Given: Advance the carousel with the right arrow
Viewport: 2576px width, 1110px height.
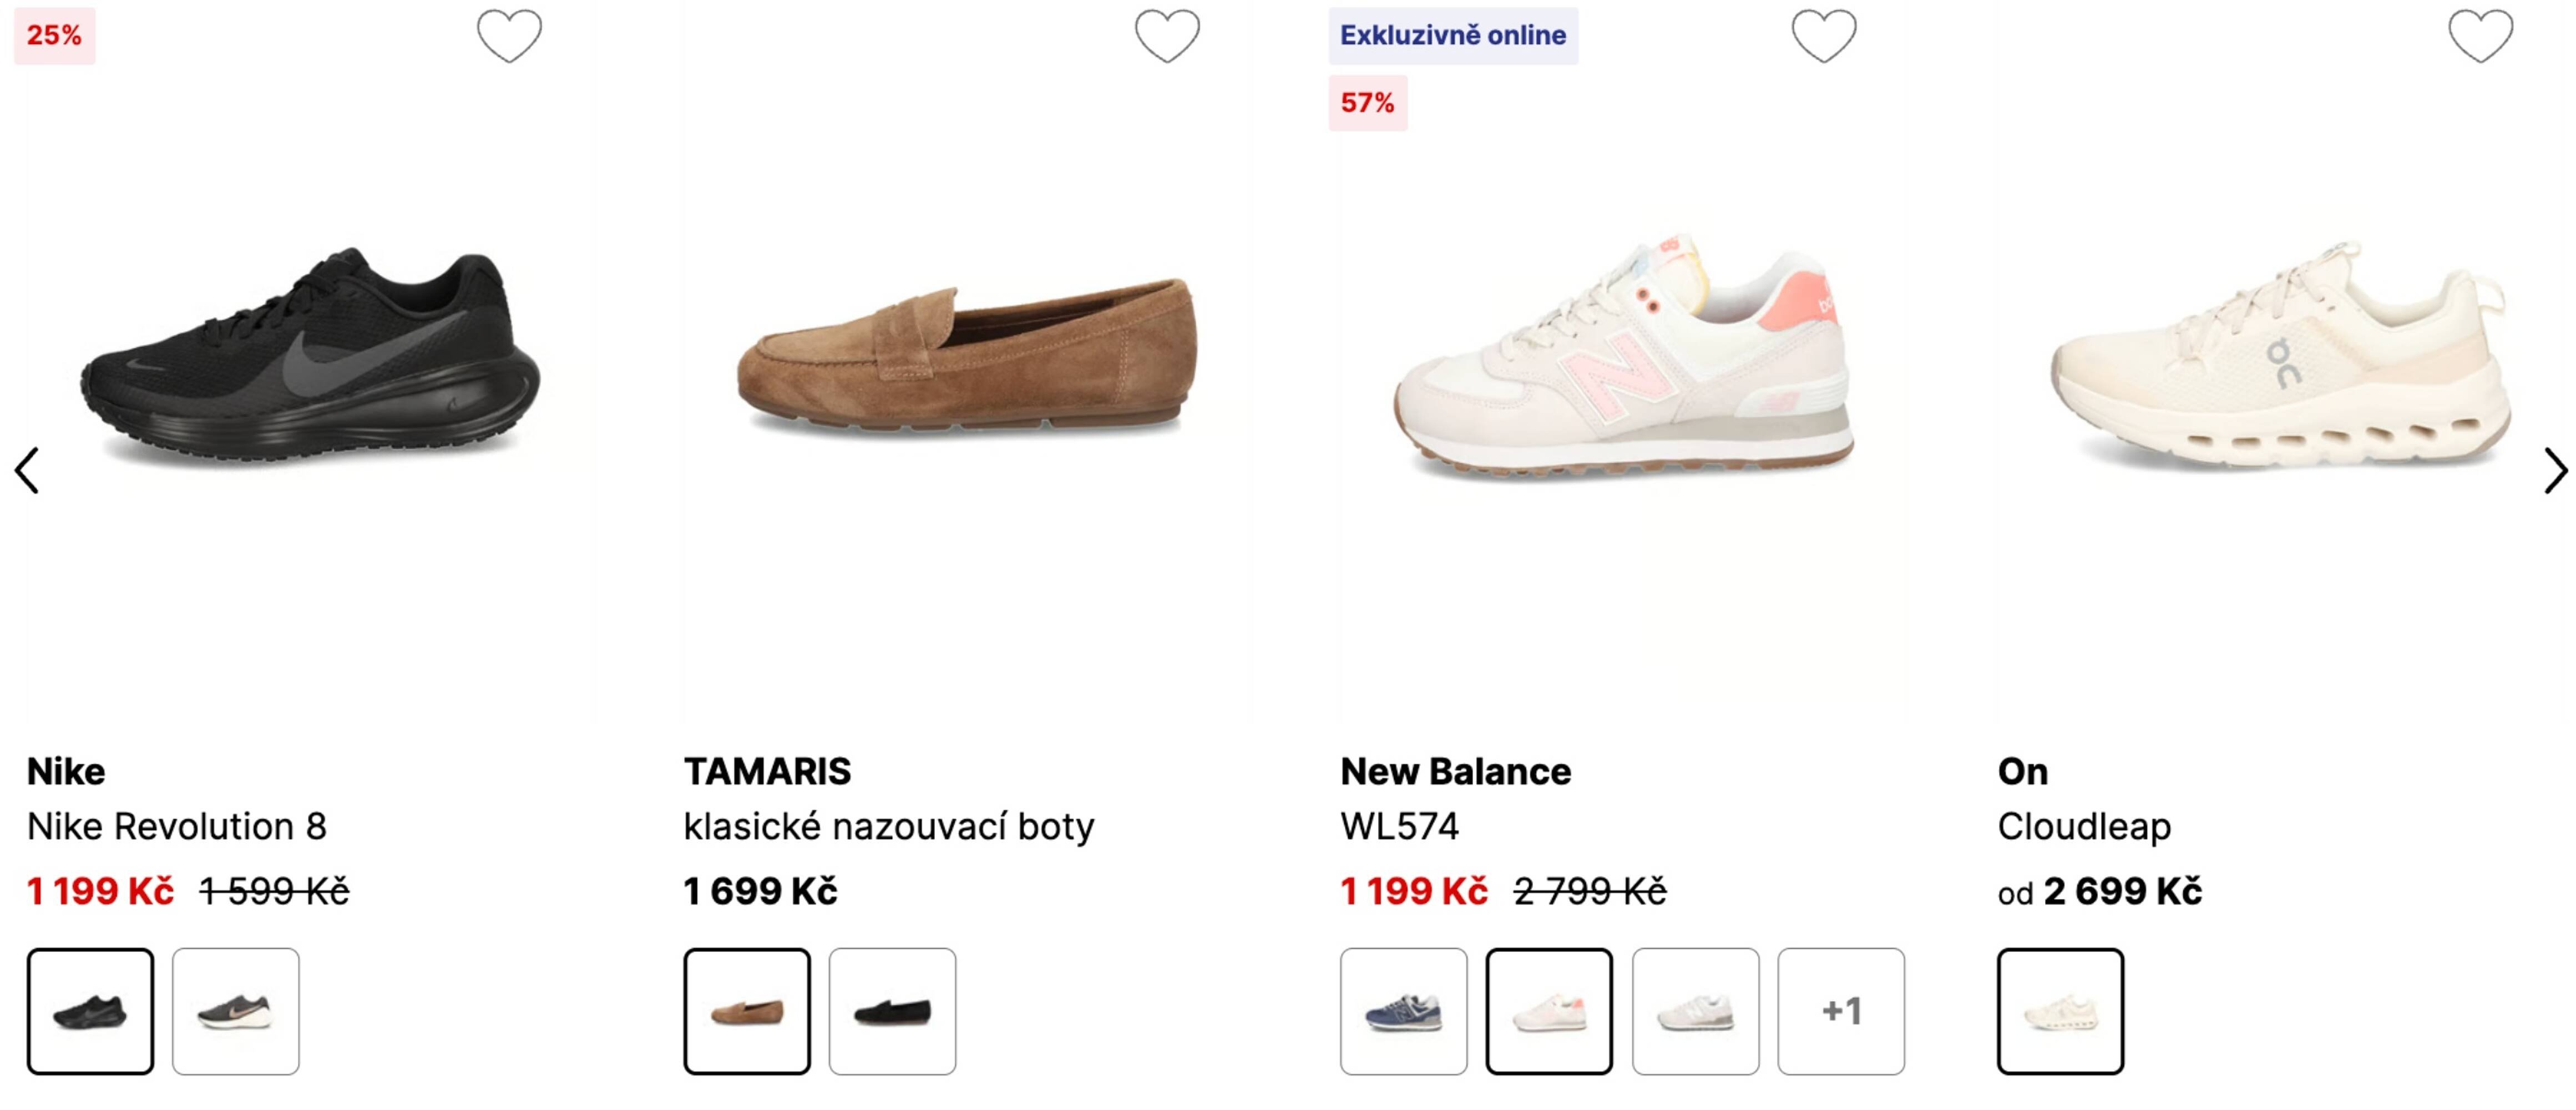Looking at the screenshot, I should pos(2553,470).
